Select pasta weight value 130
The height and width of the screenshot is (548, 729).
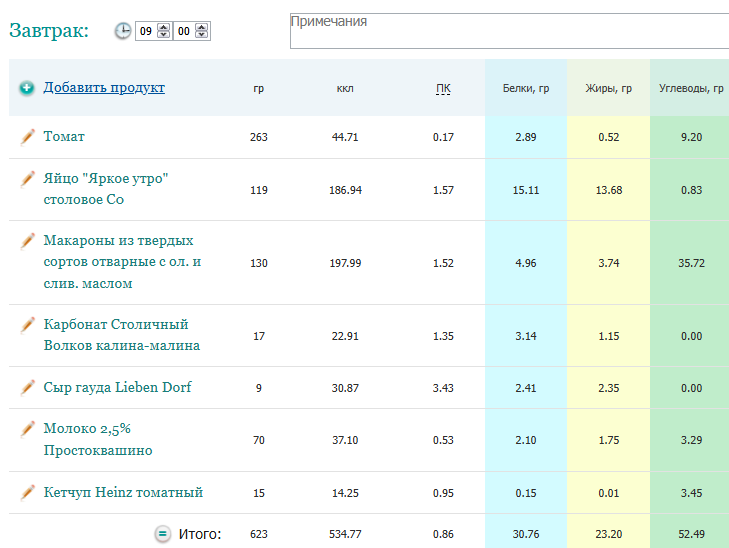[259, 263]
